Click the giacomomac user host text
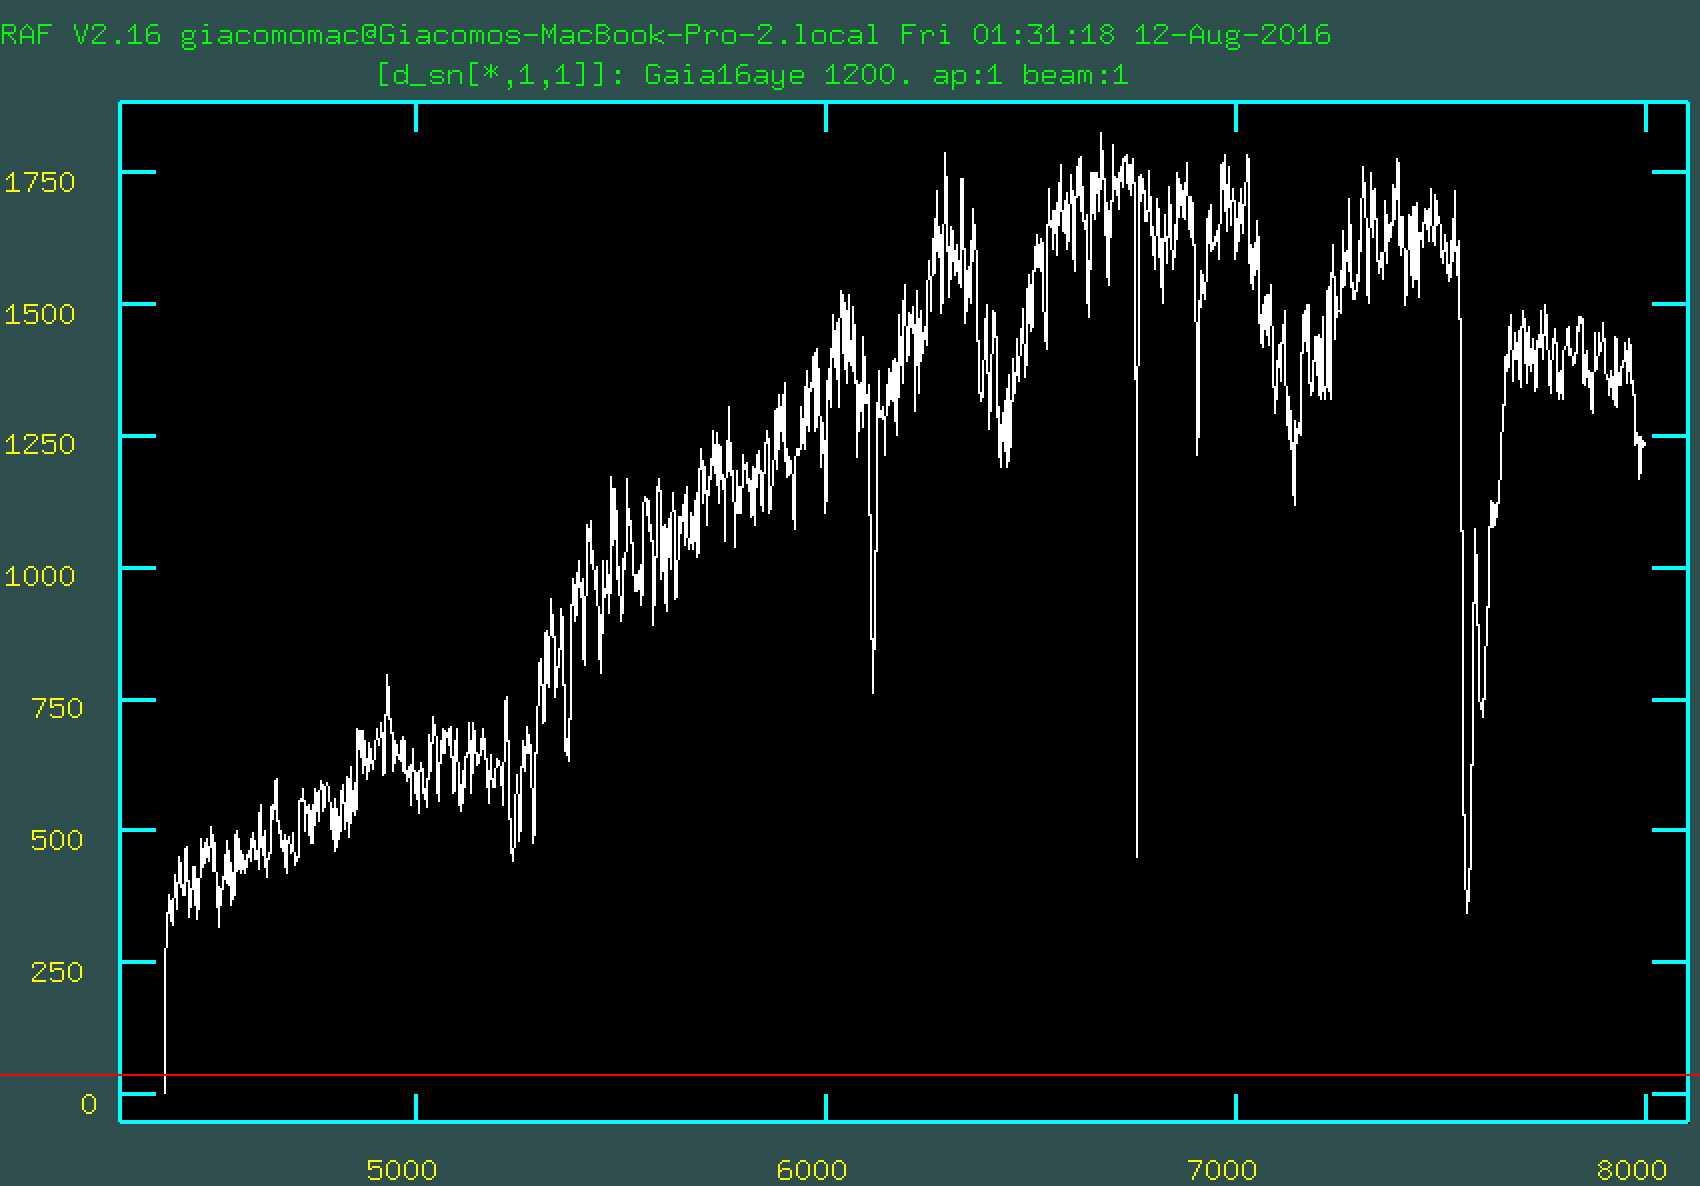The image size is (1700, 1186). coord(529,35)
